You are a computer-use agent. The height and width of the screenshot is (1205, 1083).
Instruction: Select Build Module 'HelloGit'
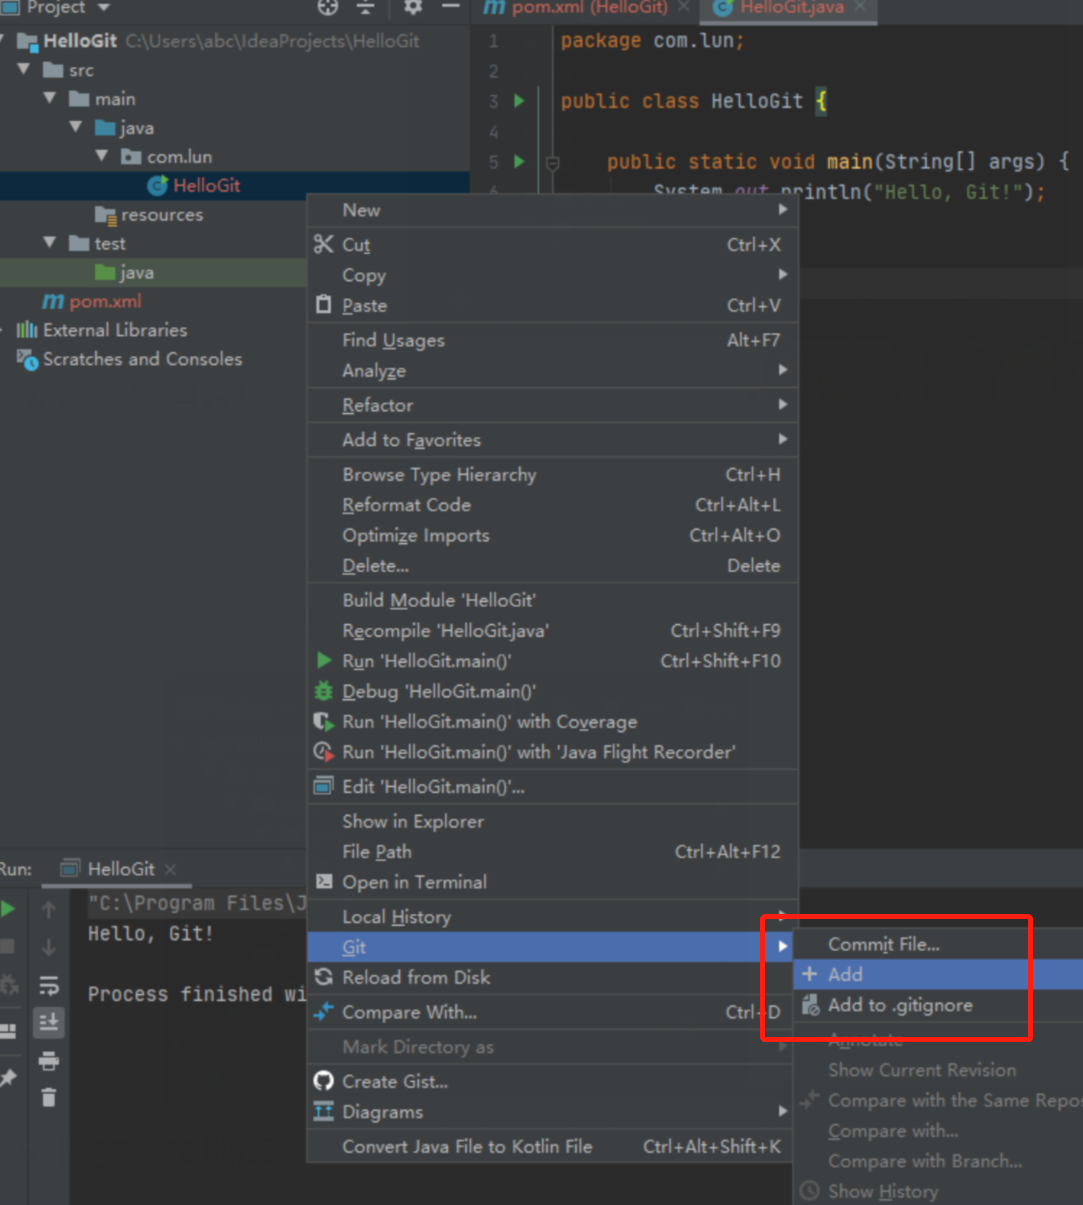[552, 600]
